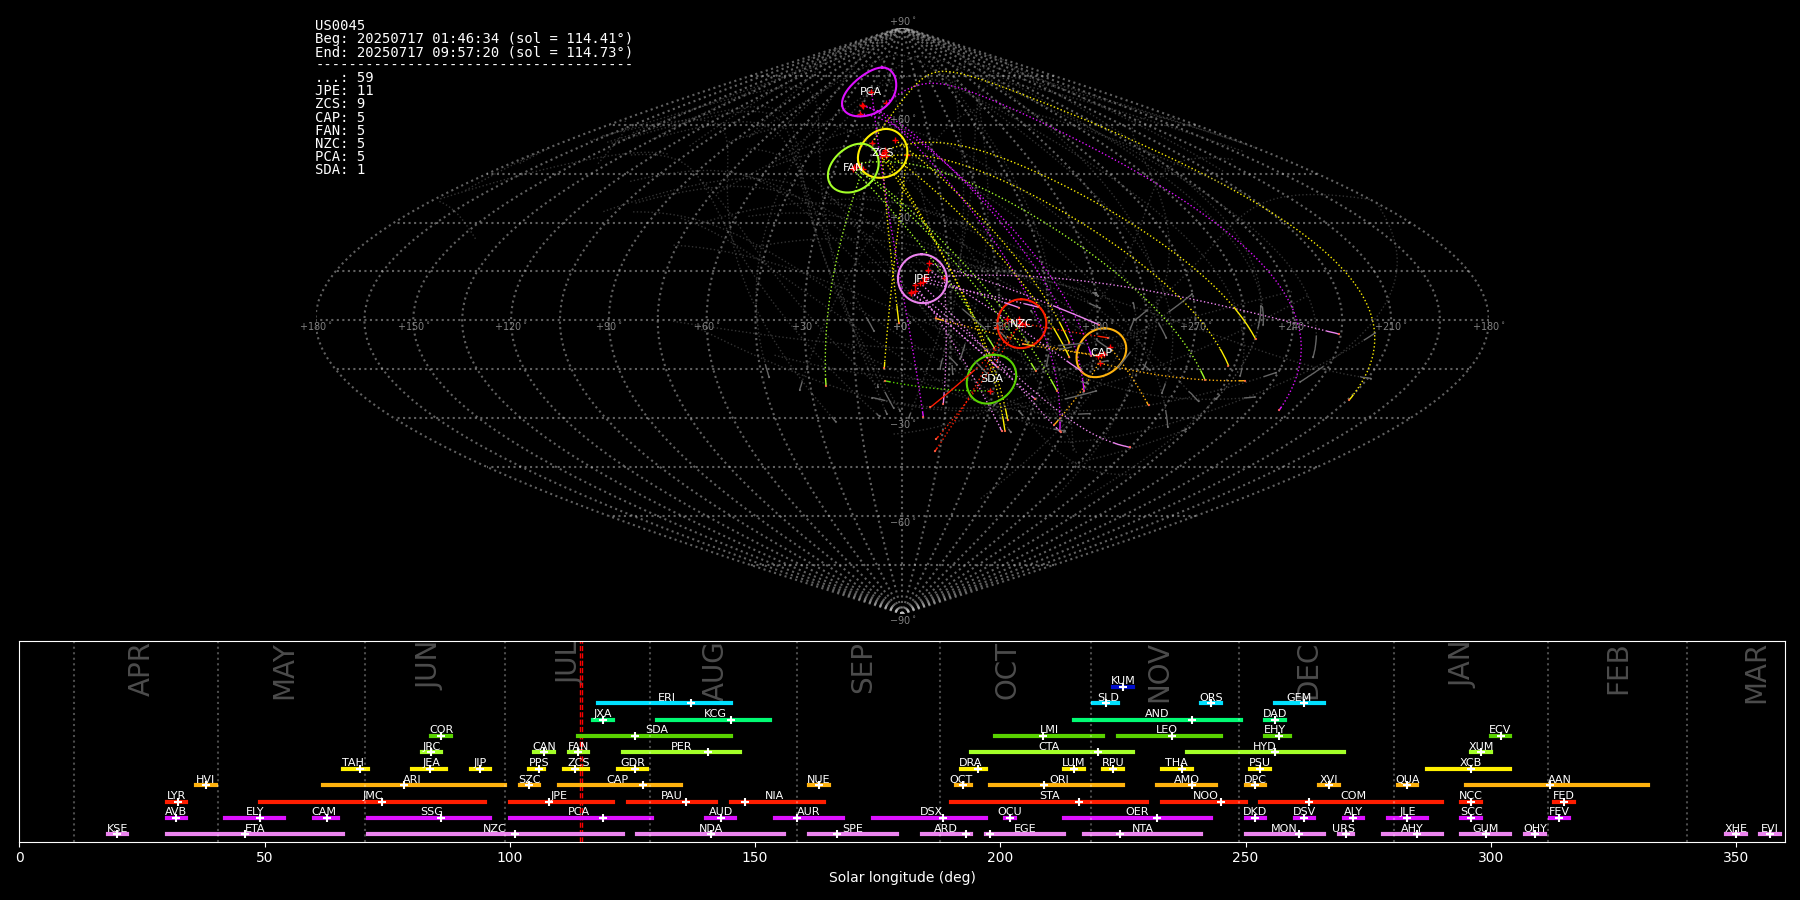Select the long orange AAN bar in timeline
The width and height of the screenshot is (1800, 900).
pos(1557,785)
